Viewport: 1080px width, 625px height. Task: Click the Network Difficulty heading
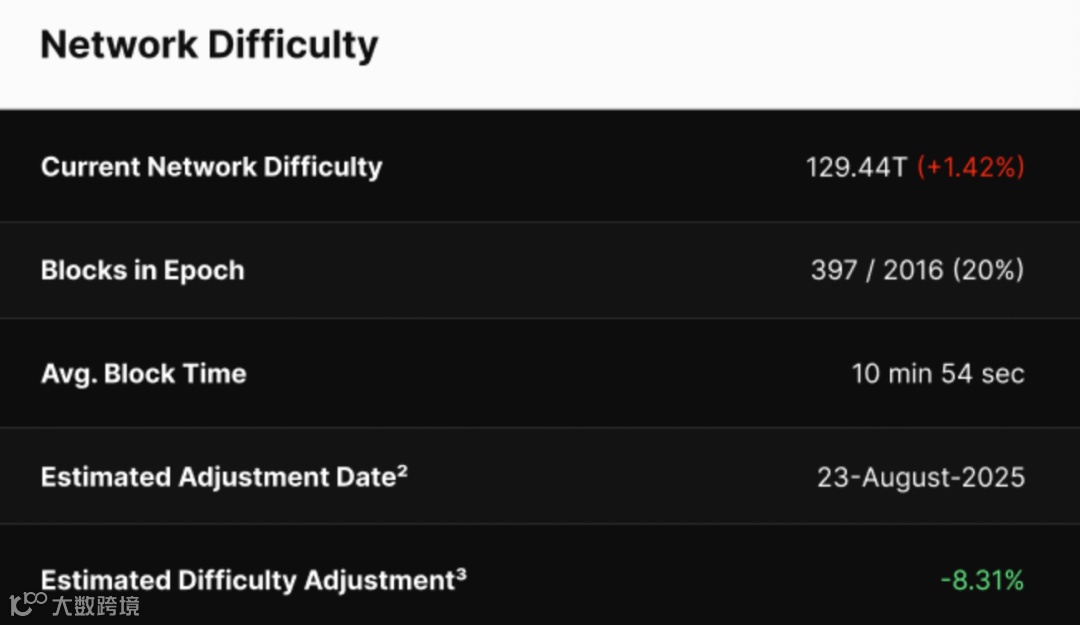pyautogui.click(x=209, y=45)
